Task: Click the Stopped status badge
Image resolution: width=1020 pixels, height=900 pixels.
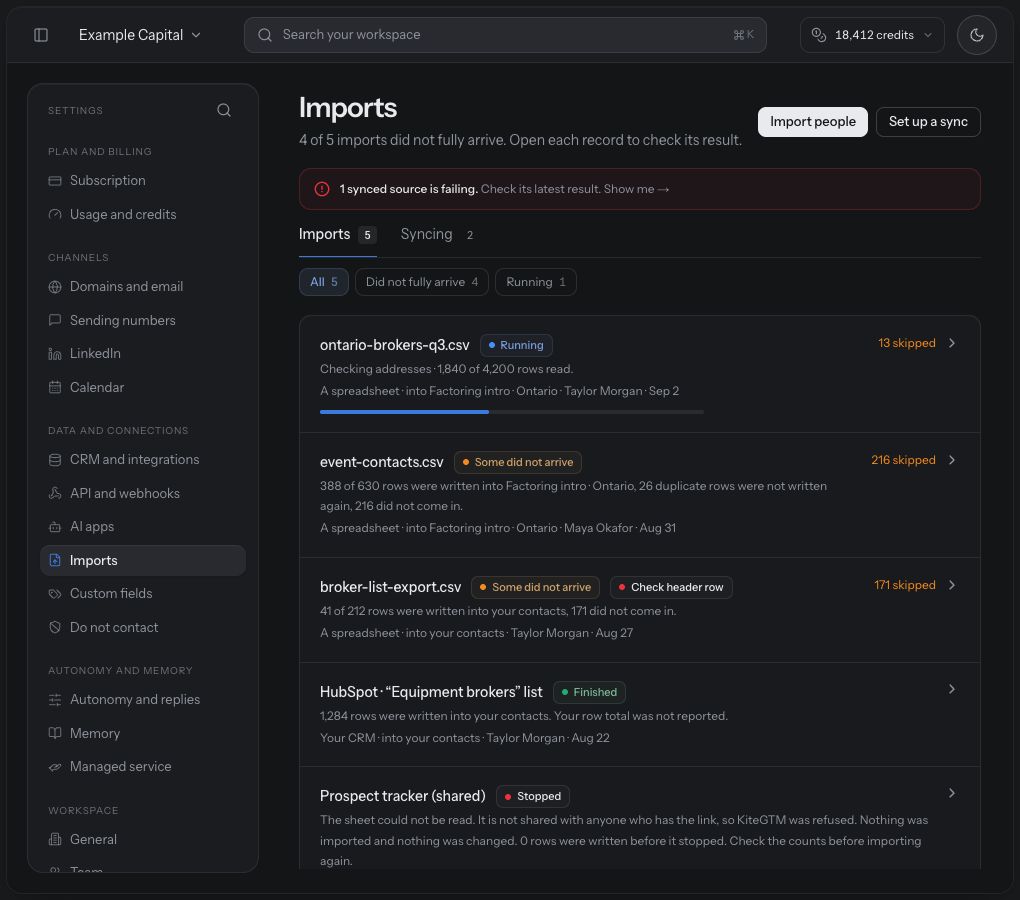Action: click(x=532, y=797)
